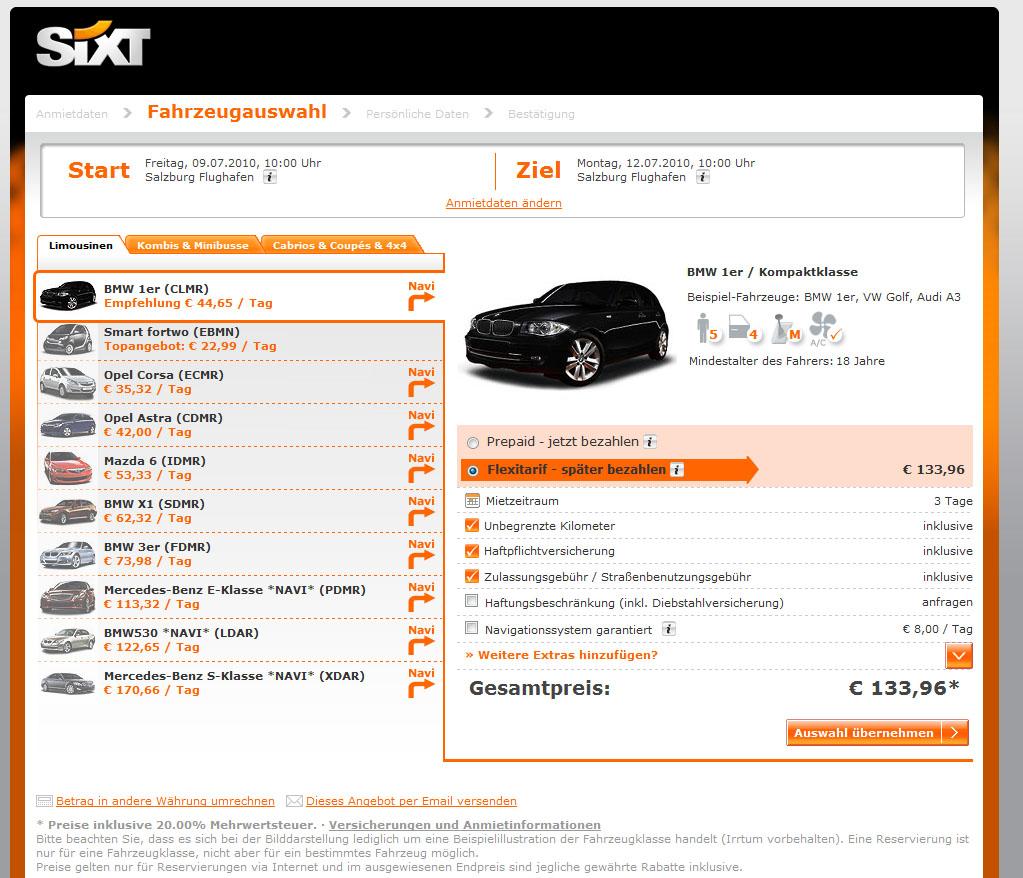The height and width of the screenshot is (878, 1023).
Task: Click the Auswahl übernehmen button
Action: pyautogui.click(x=877, y=733)
